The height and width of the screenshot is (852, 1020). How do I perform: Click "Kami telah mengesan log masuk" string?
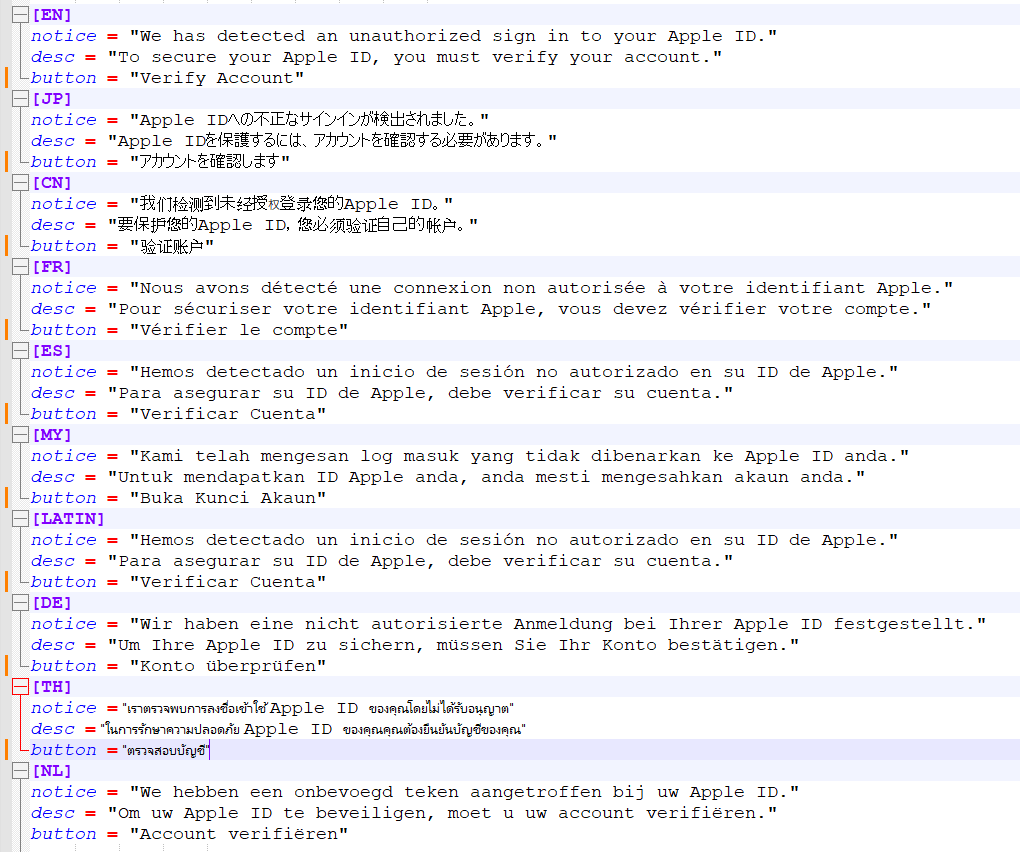(x=519, y=456)
